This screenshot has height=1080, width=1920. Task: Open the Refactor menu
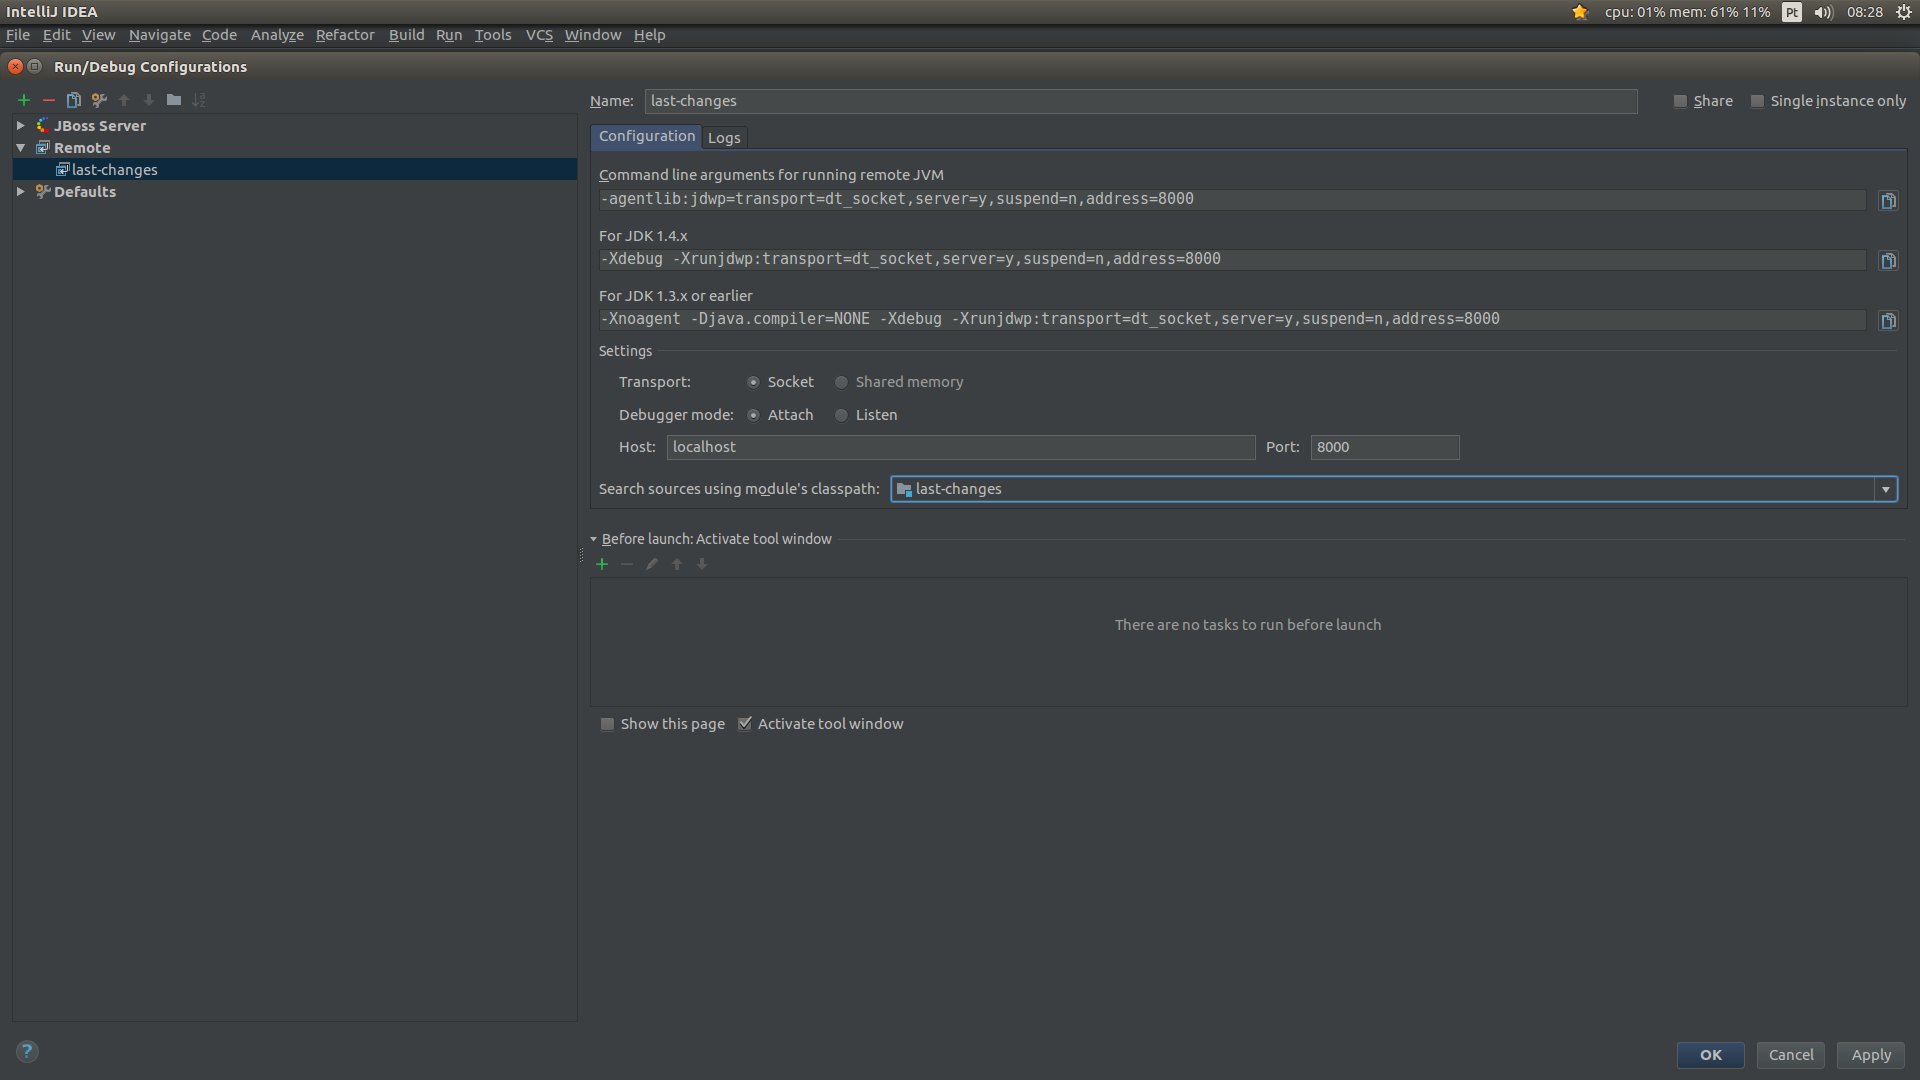click(x=345, y=35)
